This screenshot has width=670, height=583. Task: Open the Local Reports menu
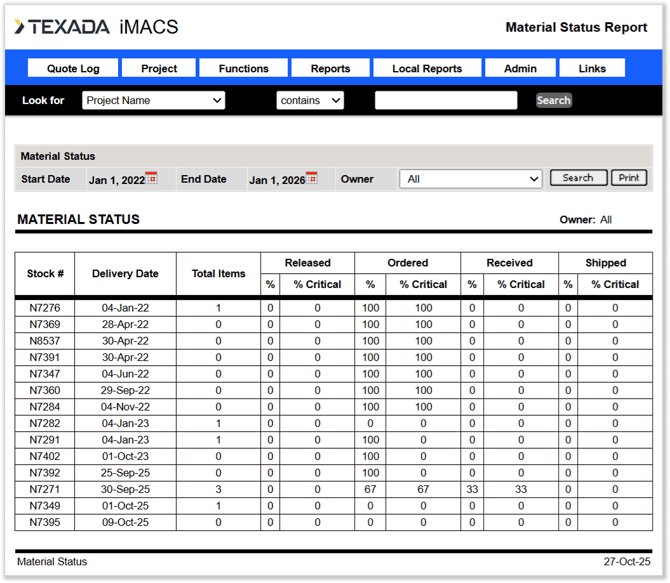point(427,69)
